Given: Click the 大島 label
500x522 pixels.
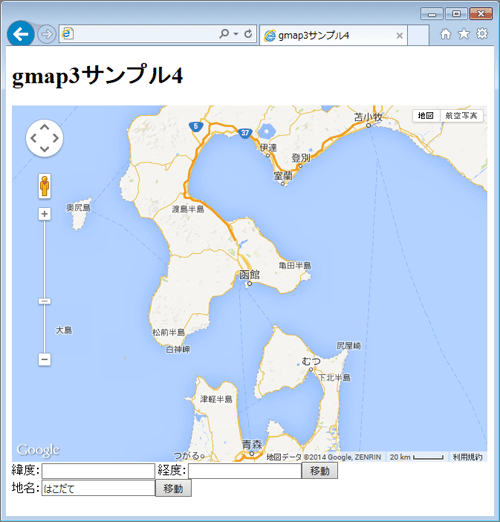Looking at the screenshot, I should point(64,330).
